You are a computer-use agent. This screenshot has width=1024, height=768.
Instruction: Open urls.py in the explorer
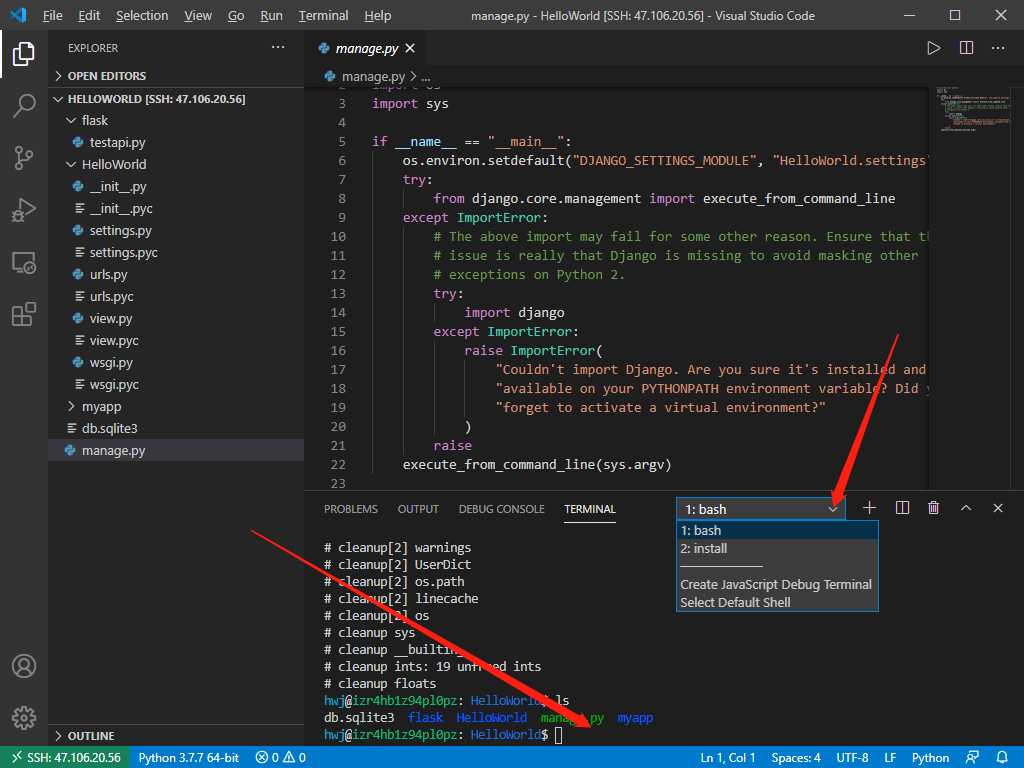point(108,274)
